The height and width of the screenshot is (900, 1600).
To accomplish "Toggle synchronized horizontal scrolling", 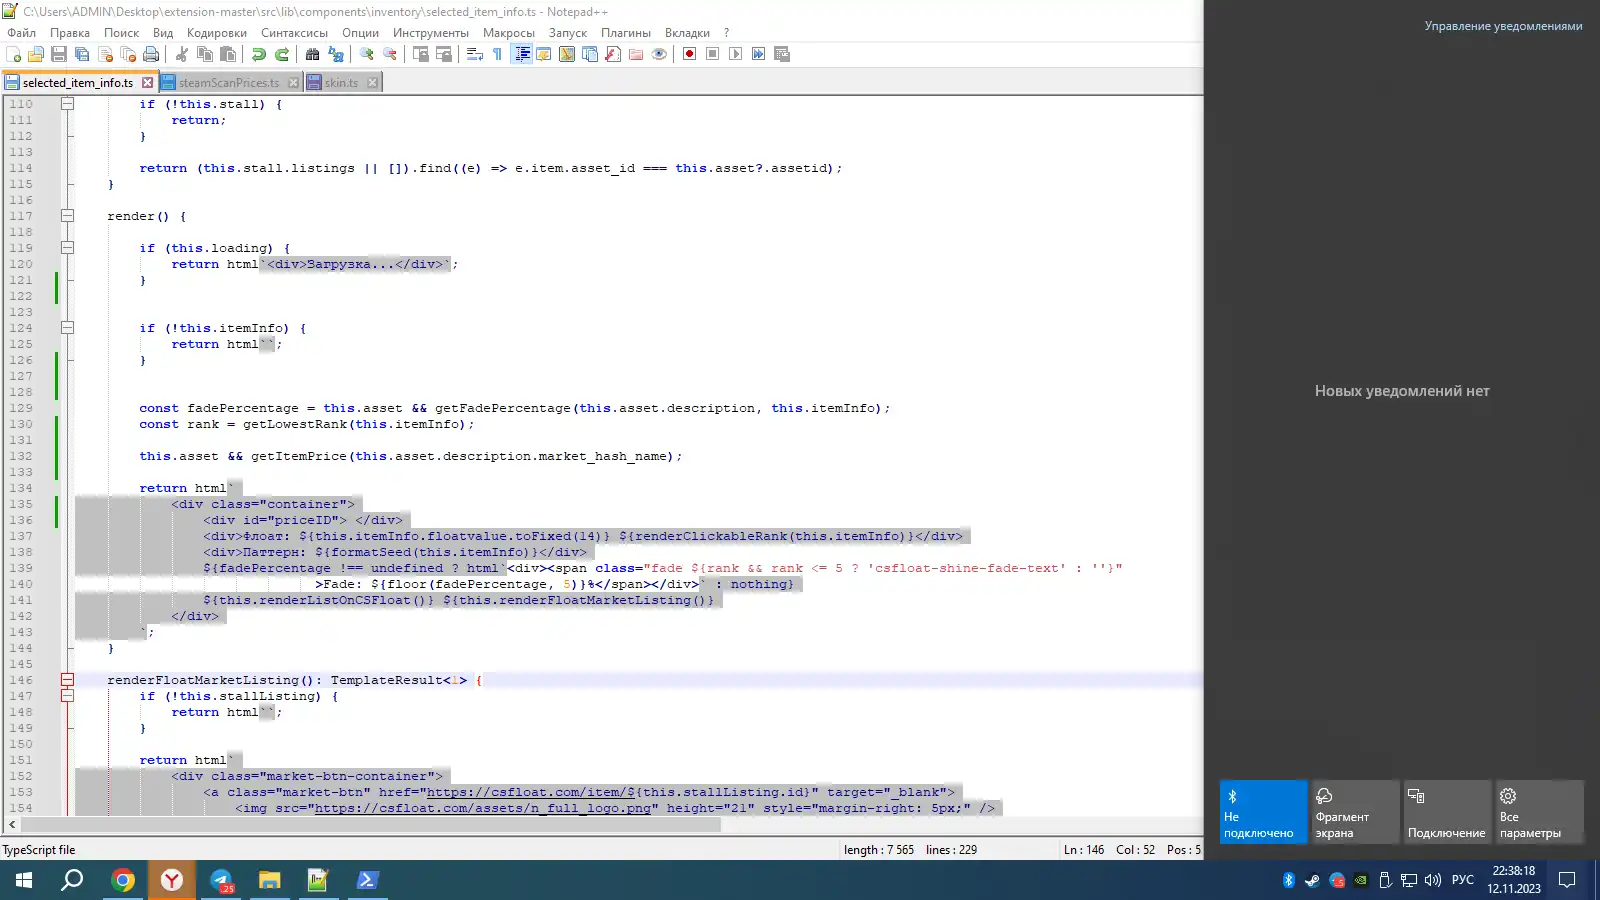I will tap(444, 54).
